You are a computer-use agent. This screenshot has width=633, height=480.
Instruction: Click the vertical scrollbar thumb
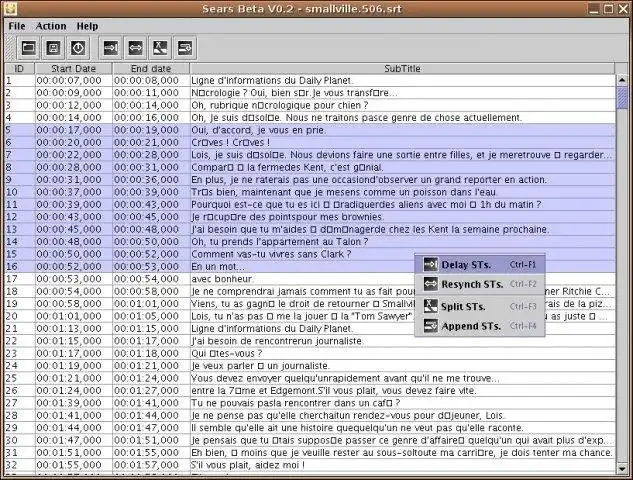click(622, 97)
